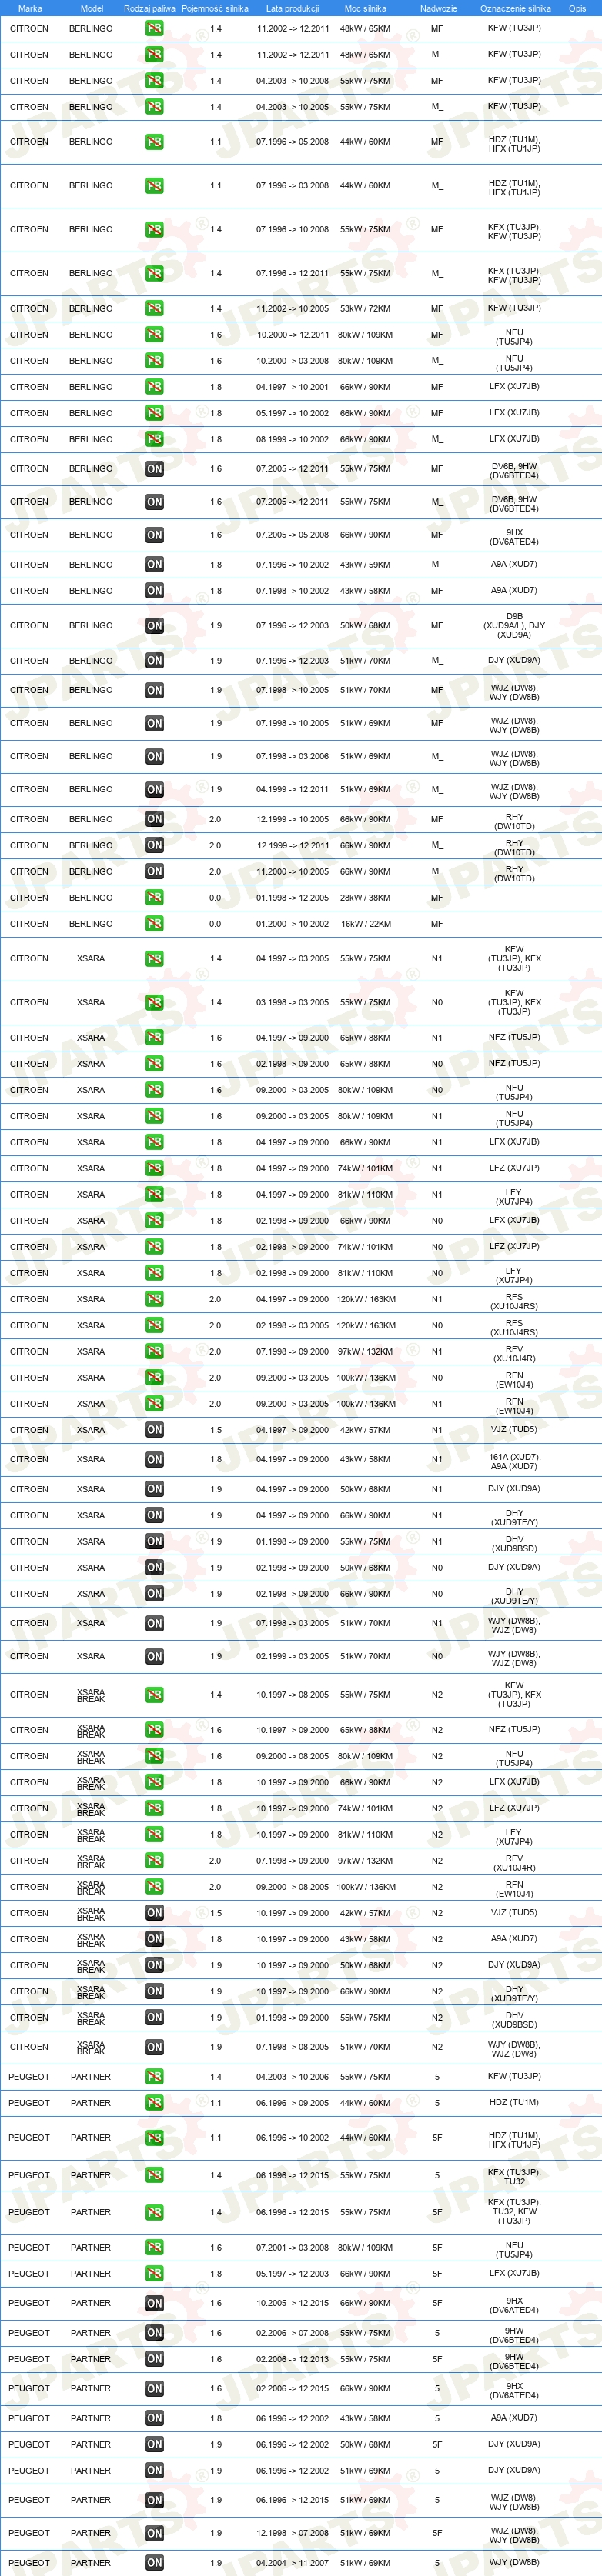
Task: Click diesel icon in Xsara Break 1.5 VJZ row
Action: 154,1913
